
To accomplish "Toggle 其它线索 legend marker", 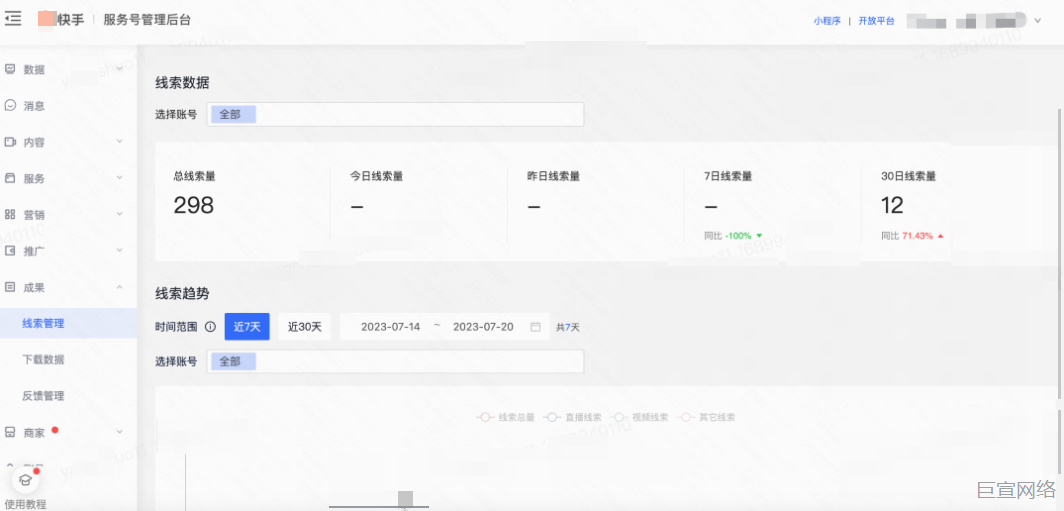I will pyautogui.click(x=686, y=417).
